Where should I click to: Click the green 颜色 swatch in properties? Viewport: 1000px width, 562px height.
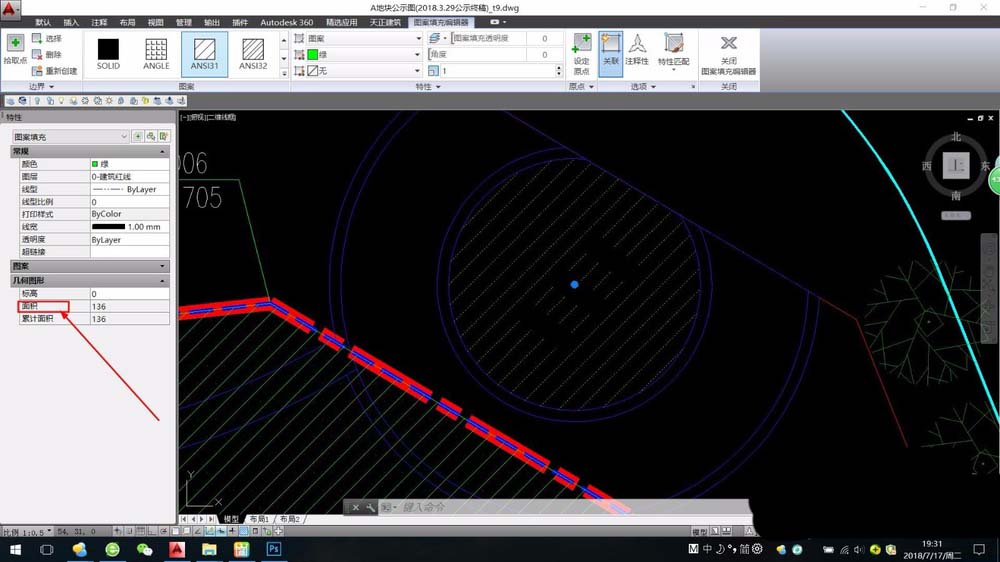click(x=95, y=164)
